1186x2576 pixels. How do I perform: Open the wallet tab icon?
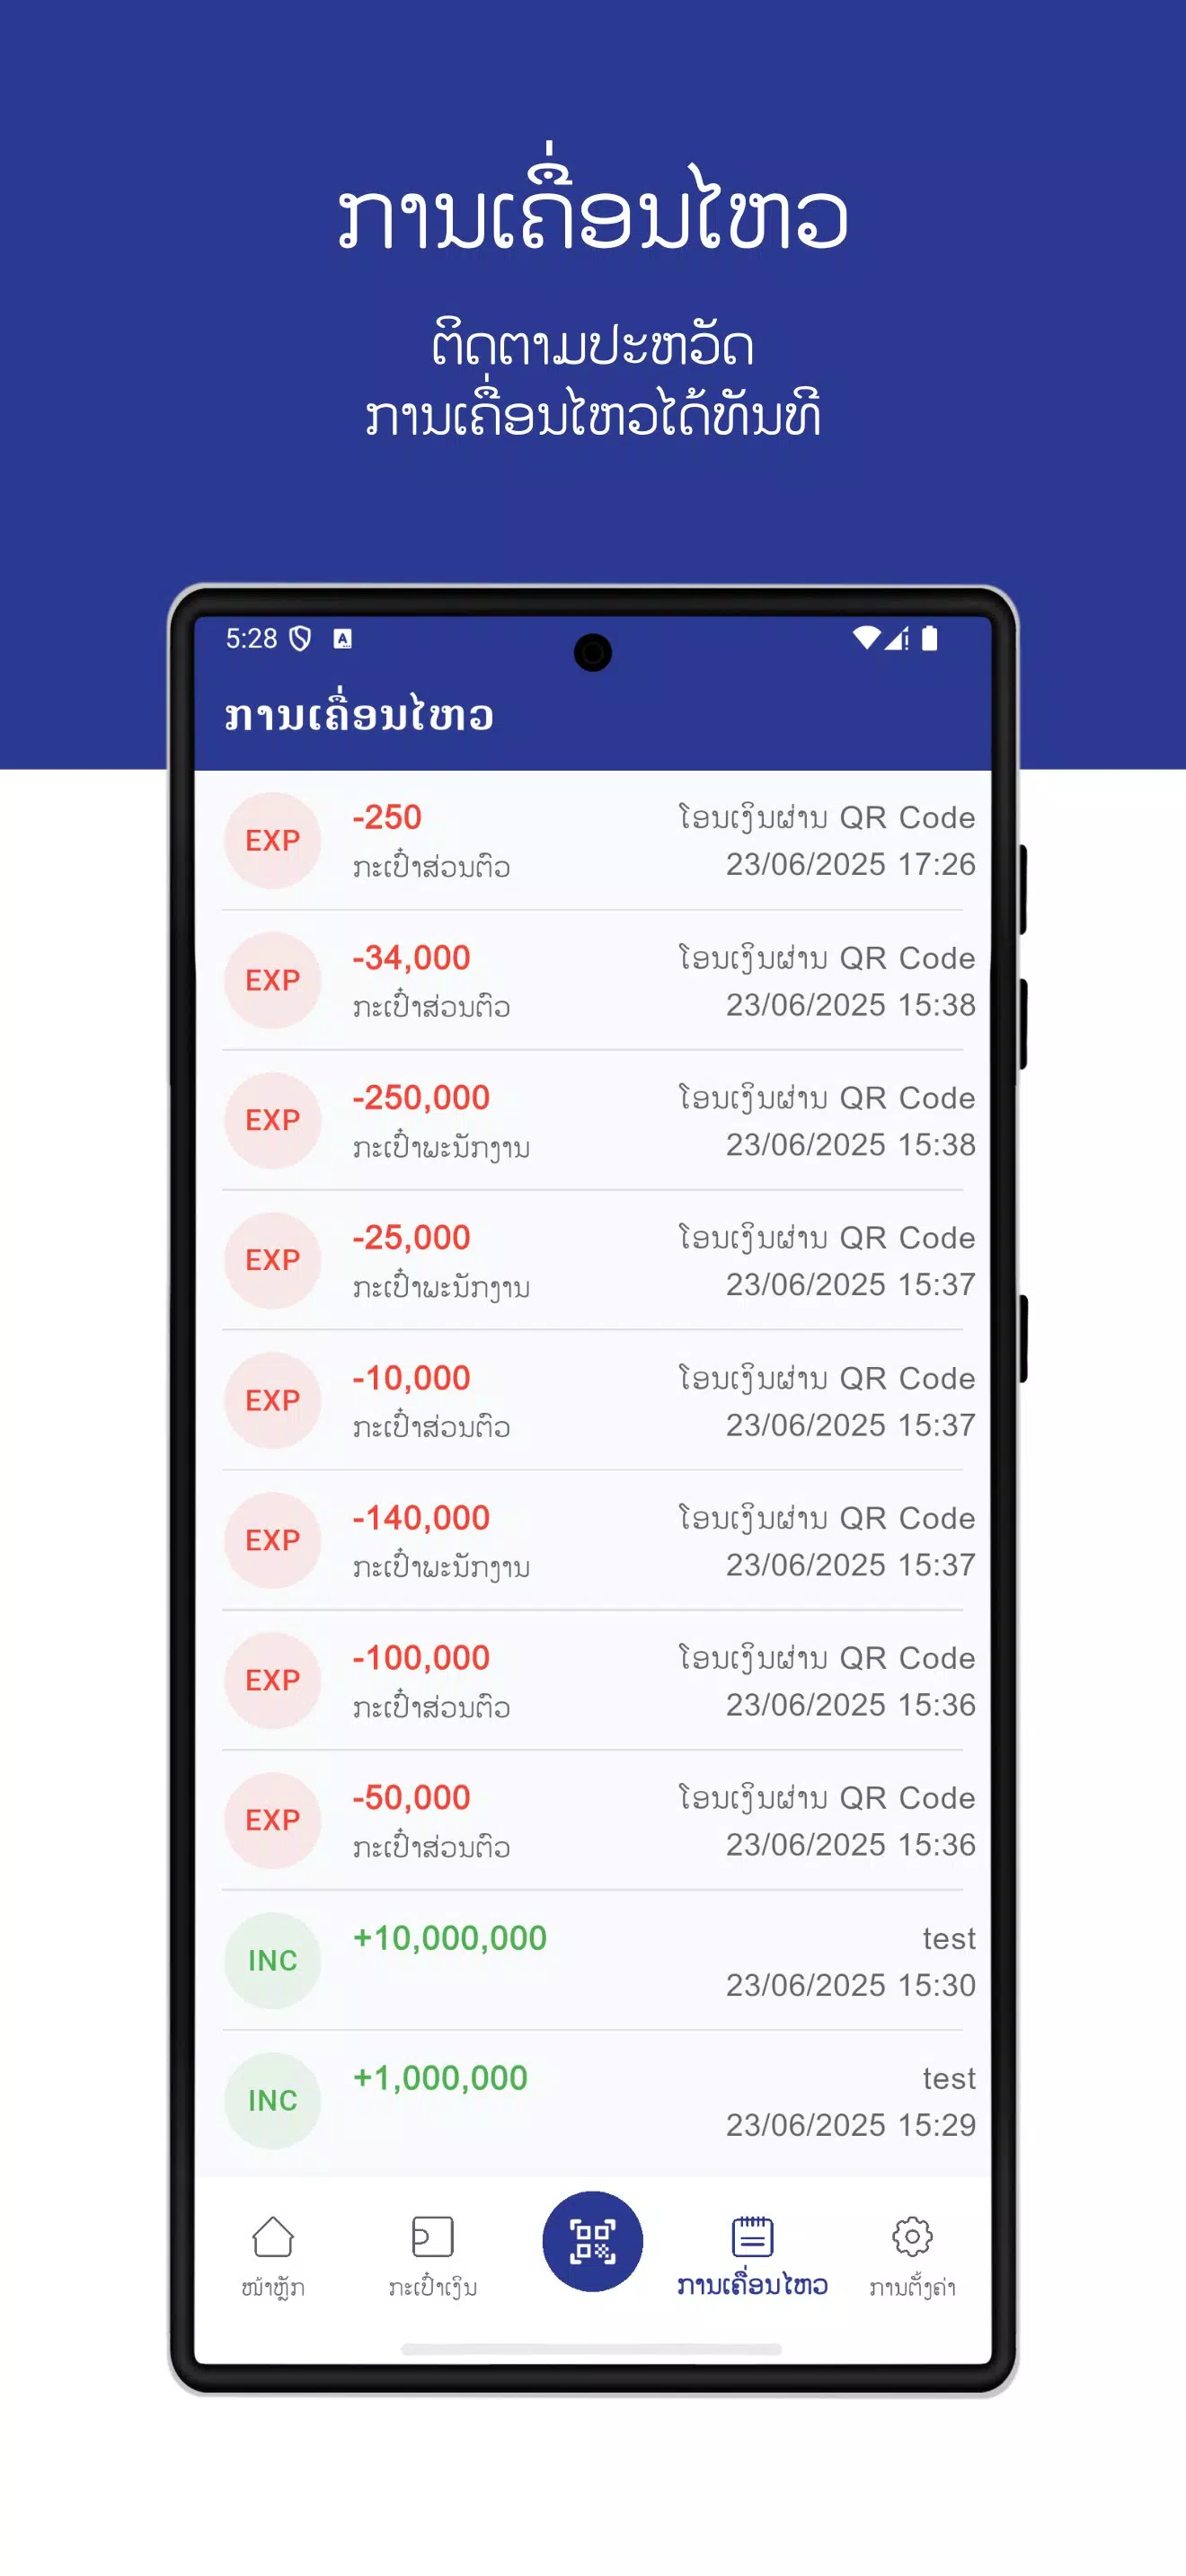[432, 2237]
